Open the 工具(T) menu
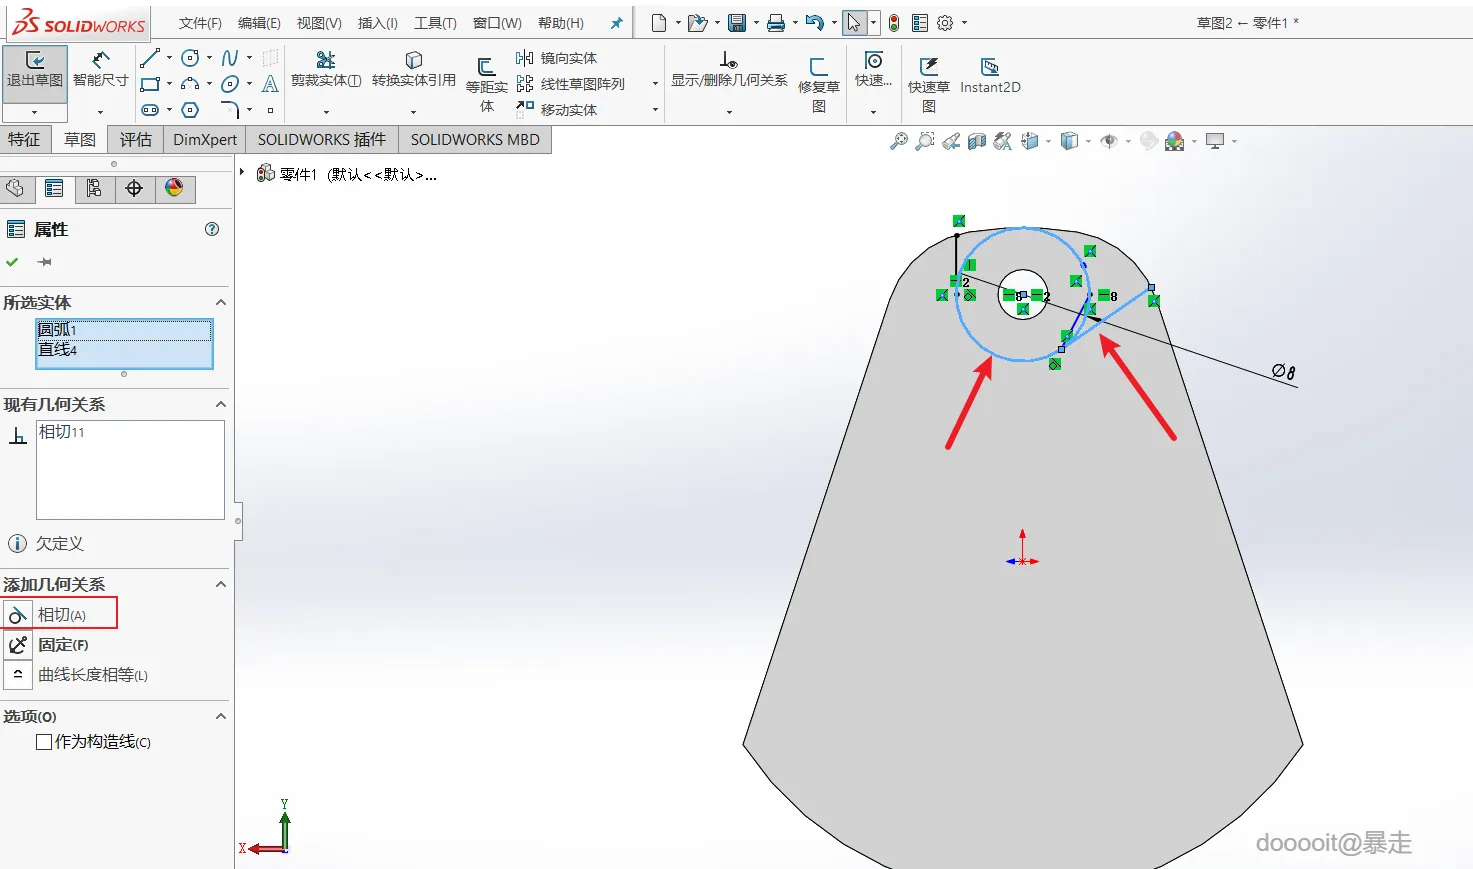Viewport: 1473px width, 869px height. click(x=435, y=23)
